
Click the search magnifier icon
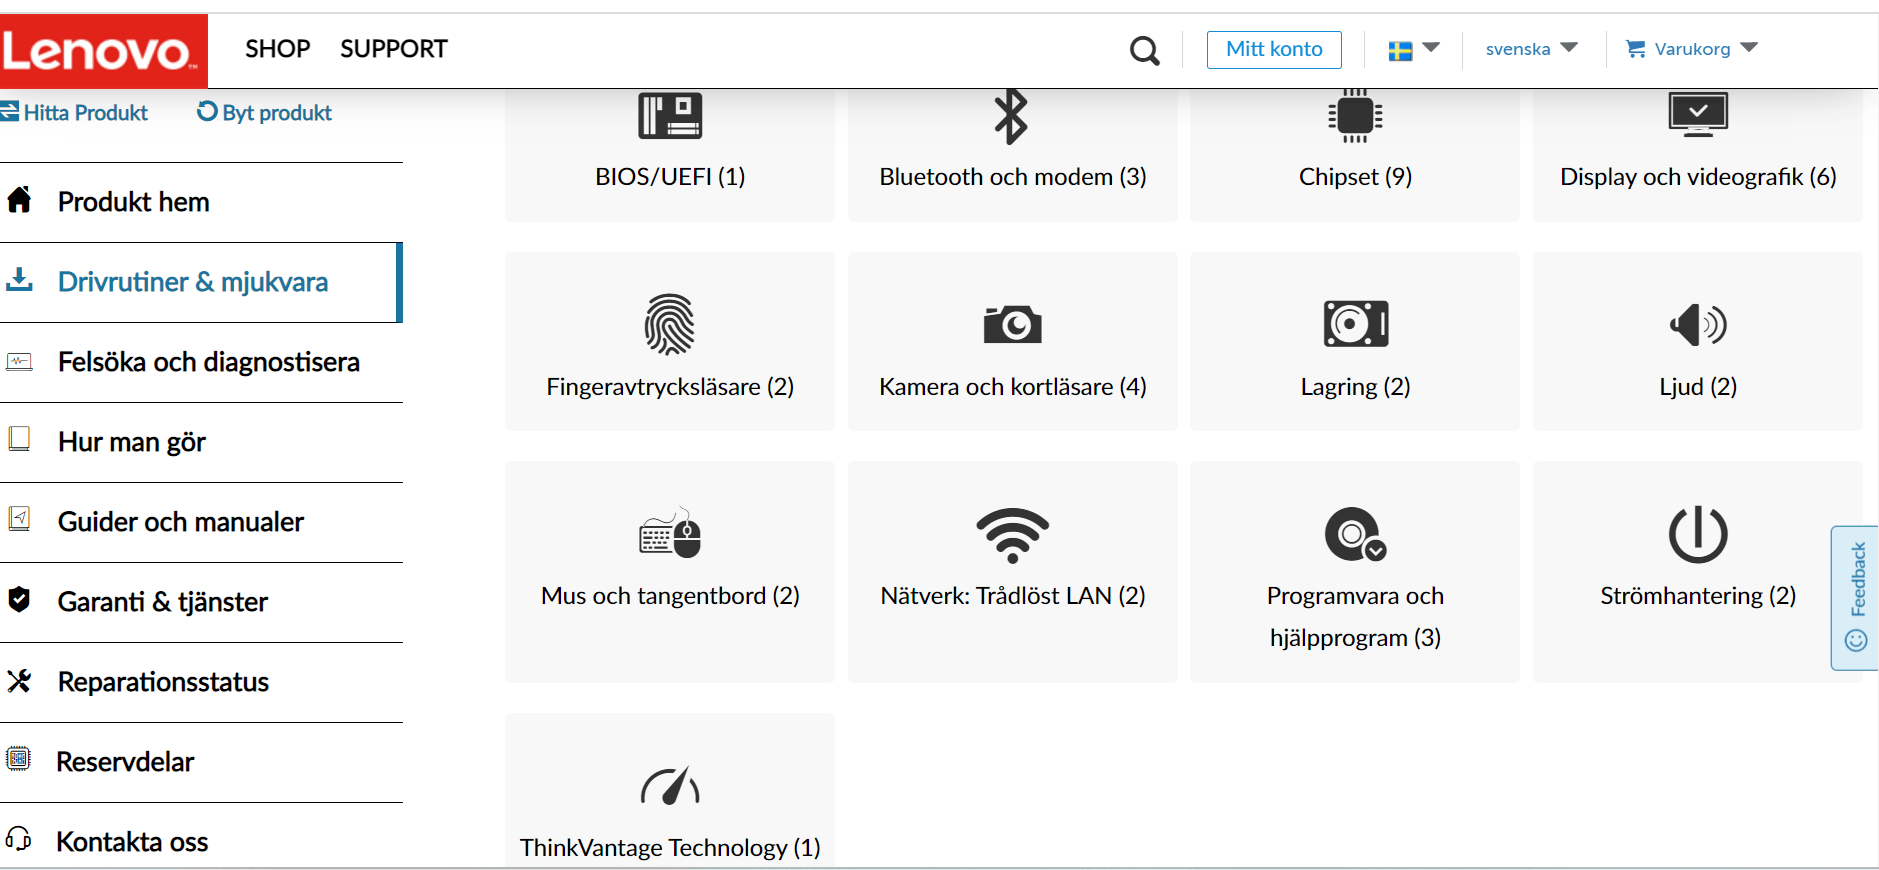pos(1144,50)
